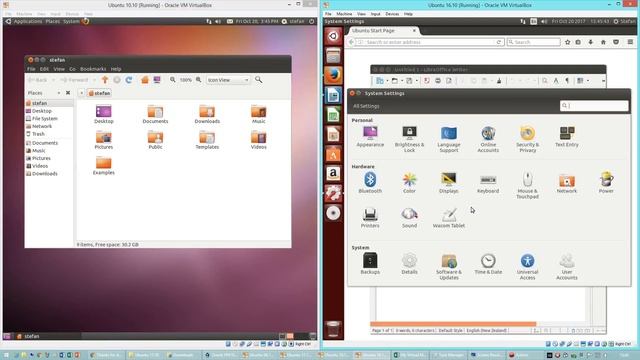Click zoom out magnifier in file manager

[x=173, y=80]
